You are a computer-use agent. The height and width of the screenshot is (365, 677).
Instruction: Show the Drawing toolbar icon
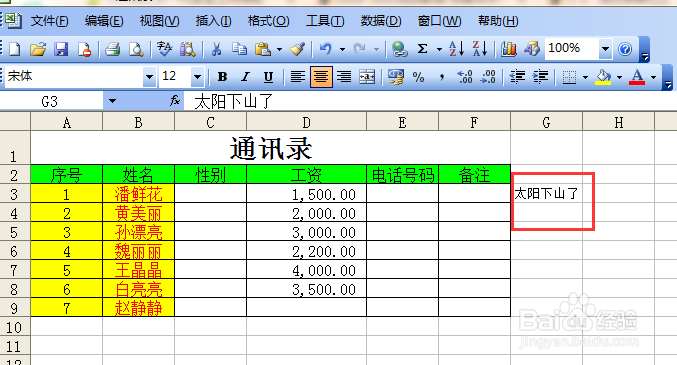(532, 49)
